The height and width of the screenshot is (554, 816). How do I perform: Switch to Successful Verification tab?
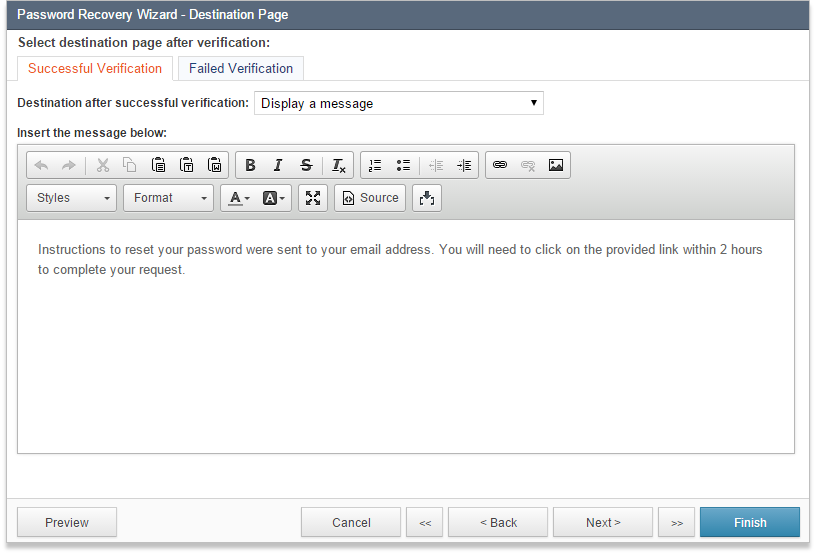point(95,69)
